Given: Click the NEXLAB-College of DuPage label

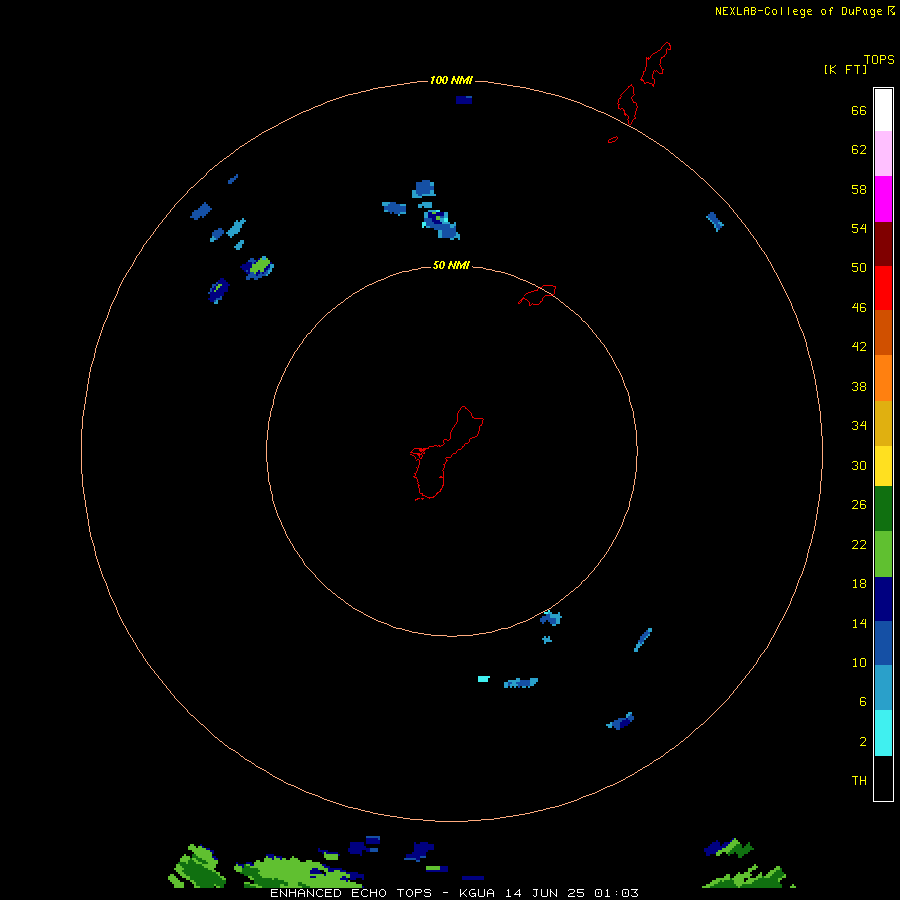Looking at the screenshot, I should 798,11.
